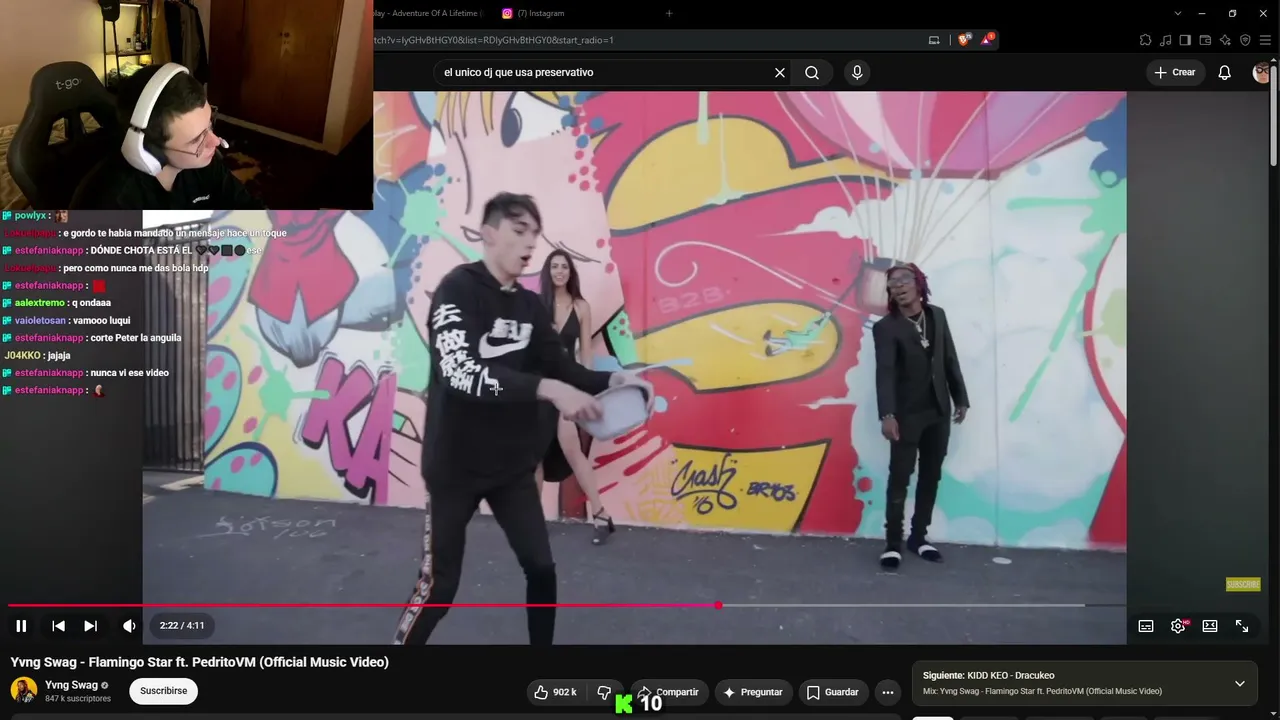Toggle the browser sidebar panel
The width and height of the screenshot is (1280, 720).
(1185, 40)
